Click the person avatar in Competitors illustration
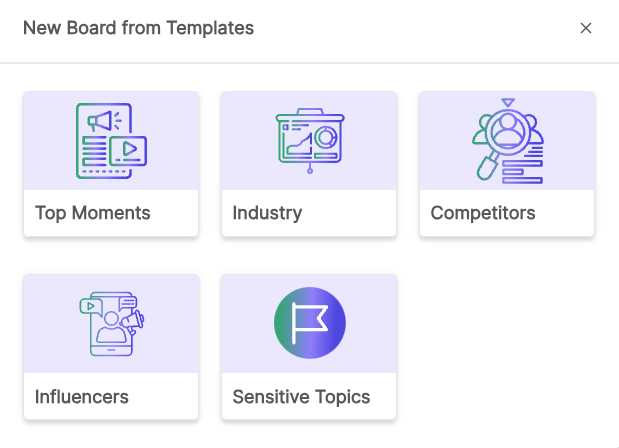 point(507,129)
